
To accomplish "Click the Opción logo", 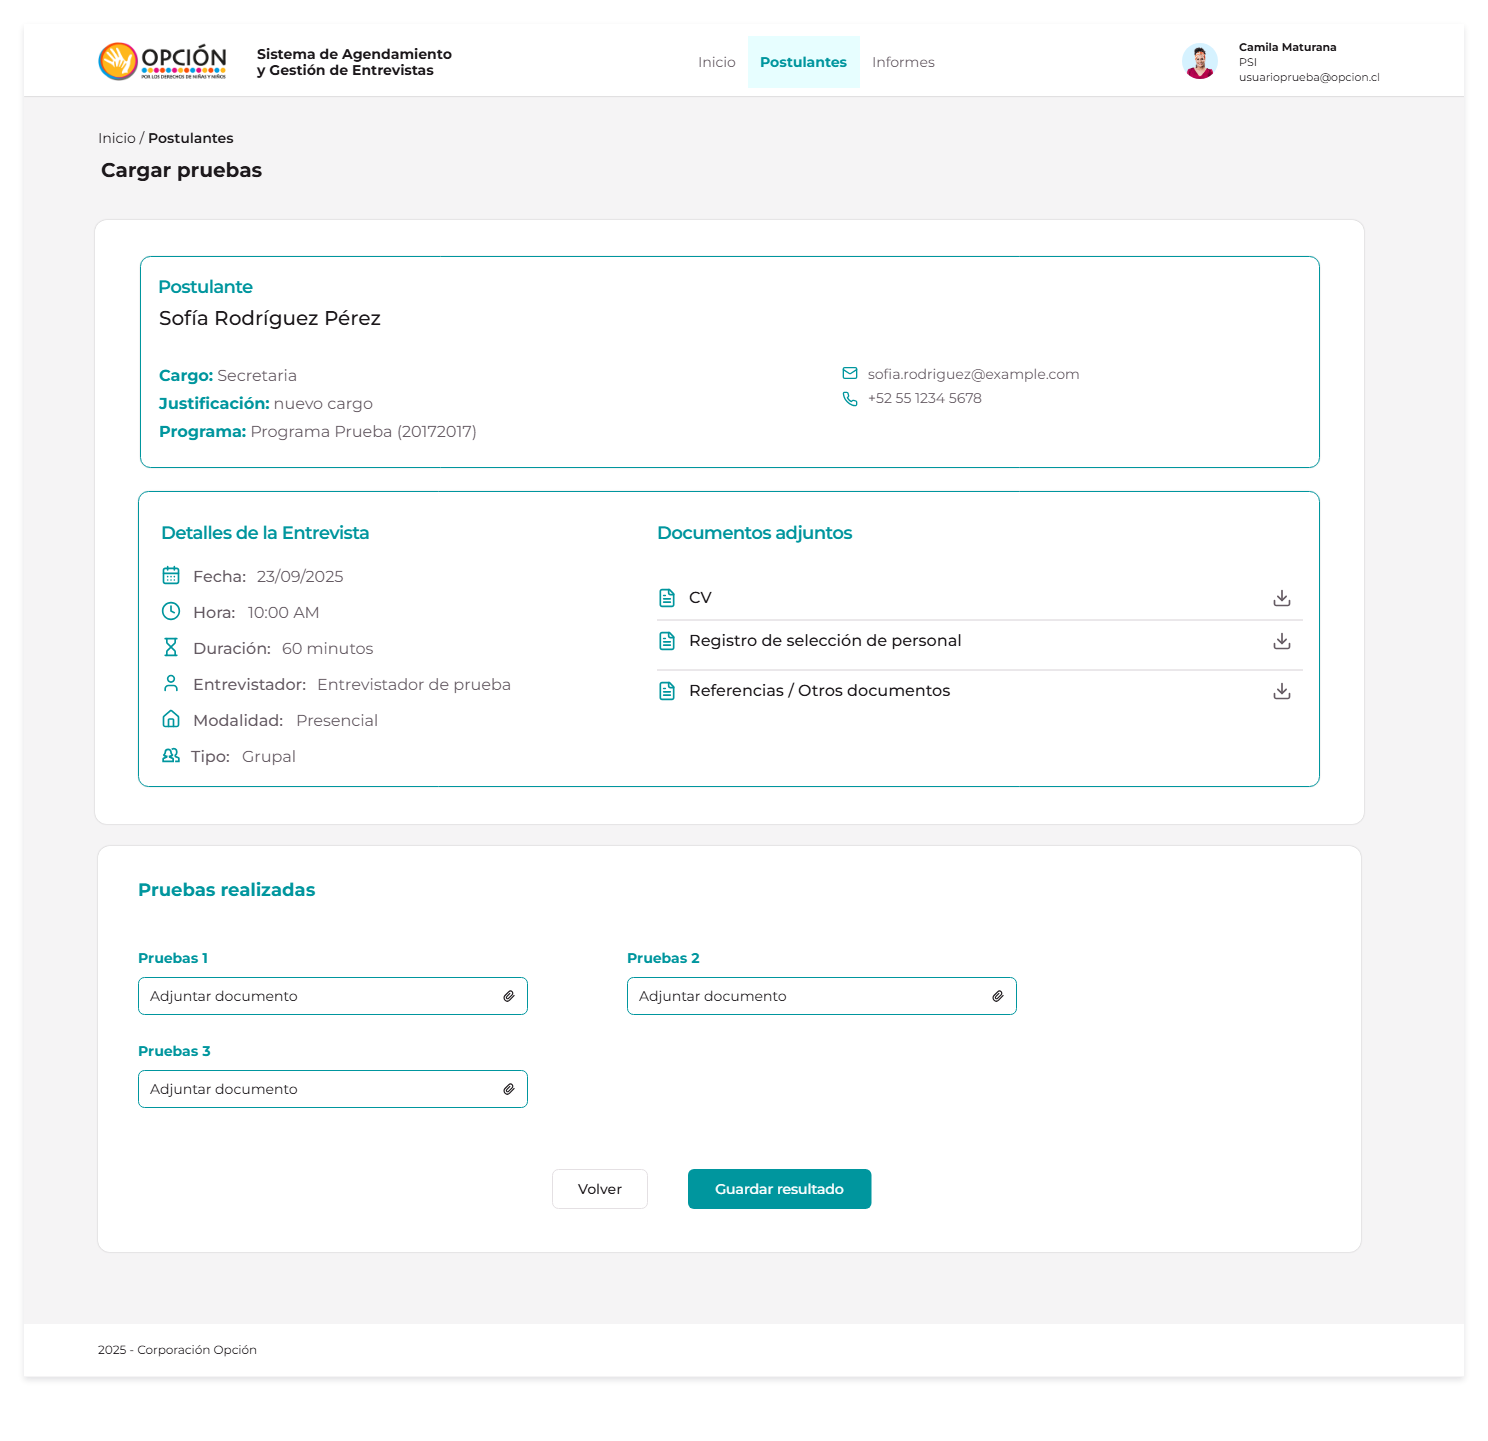I will (163, 62).
